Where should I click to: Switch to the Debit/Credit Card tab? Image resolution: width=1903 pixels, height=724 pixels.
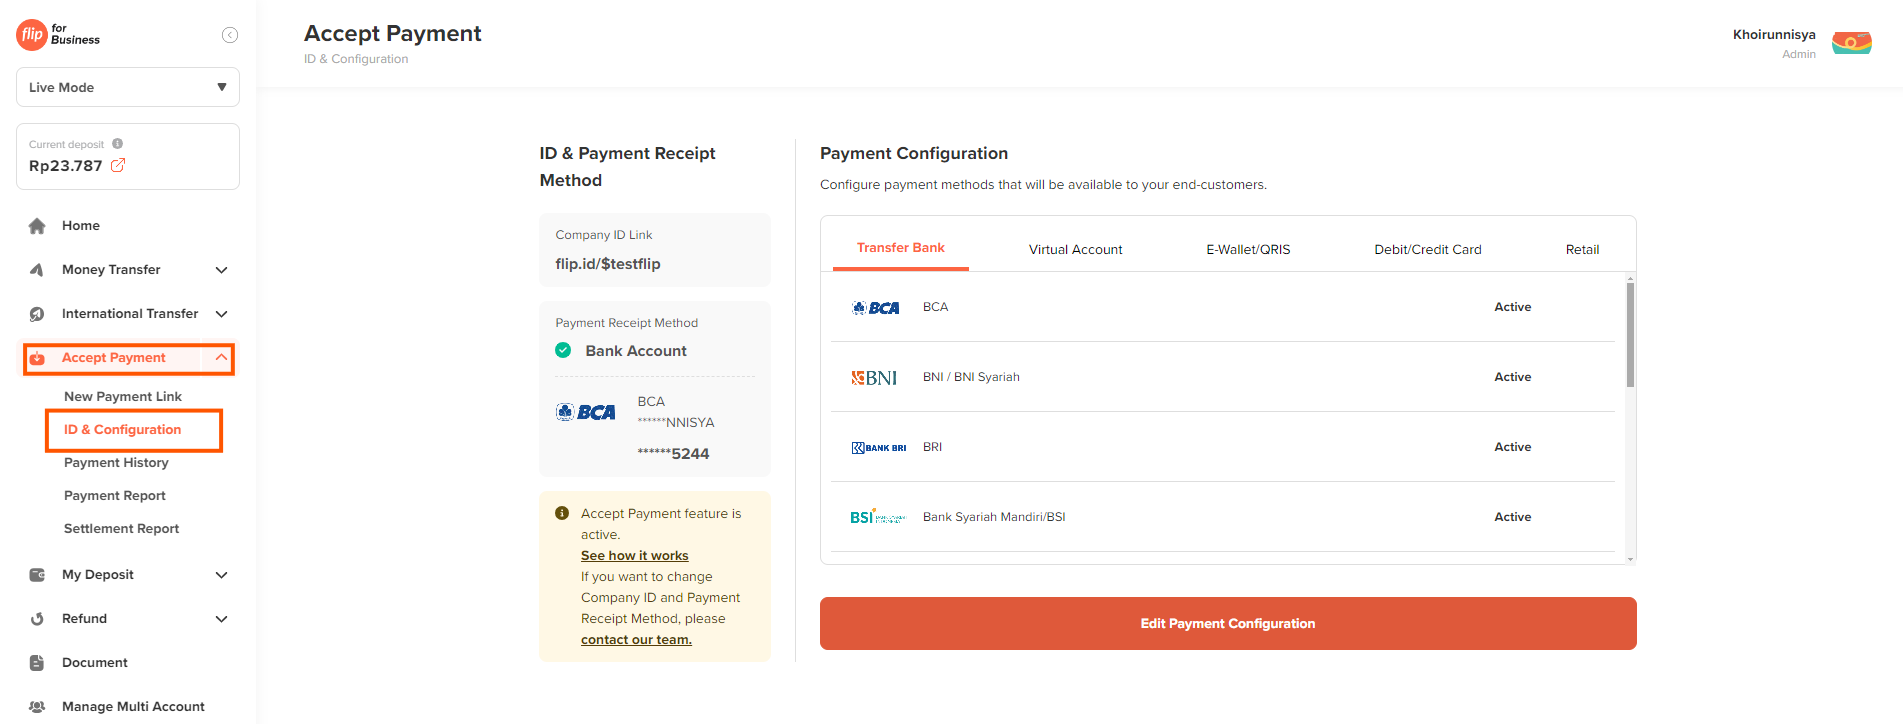click(x=1427, y=249)
